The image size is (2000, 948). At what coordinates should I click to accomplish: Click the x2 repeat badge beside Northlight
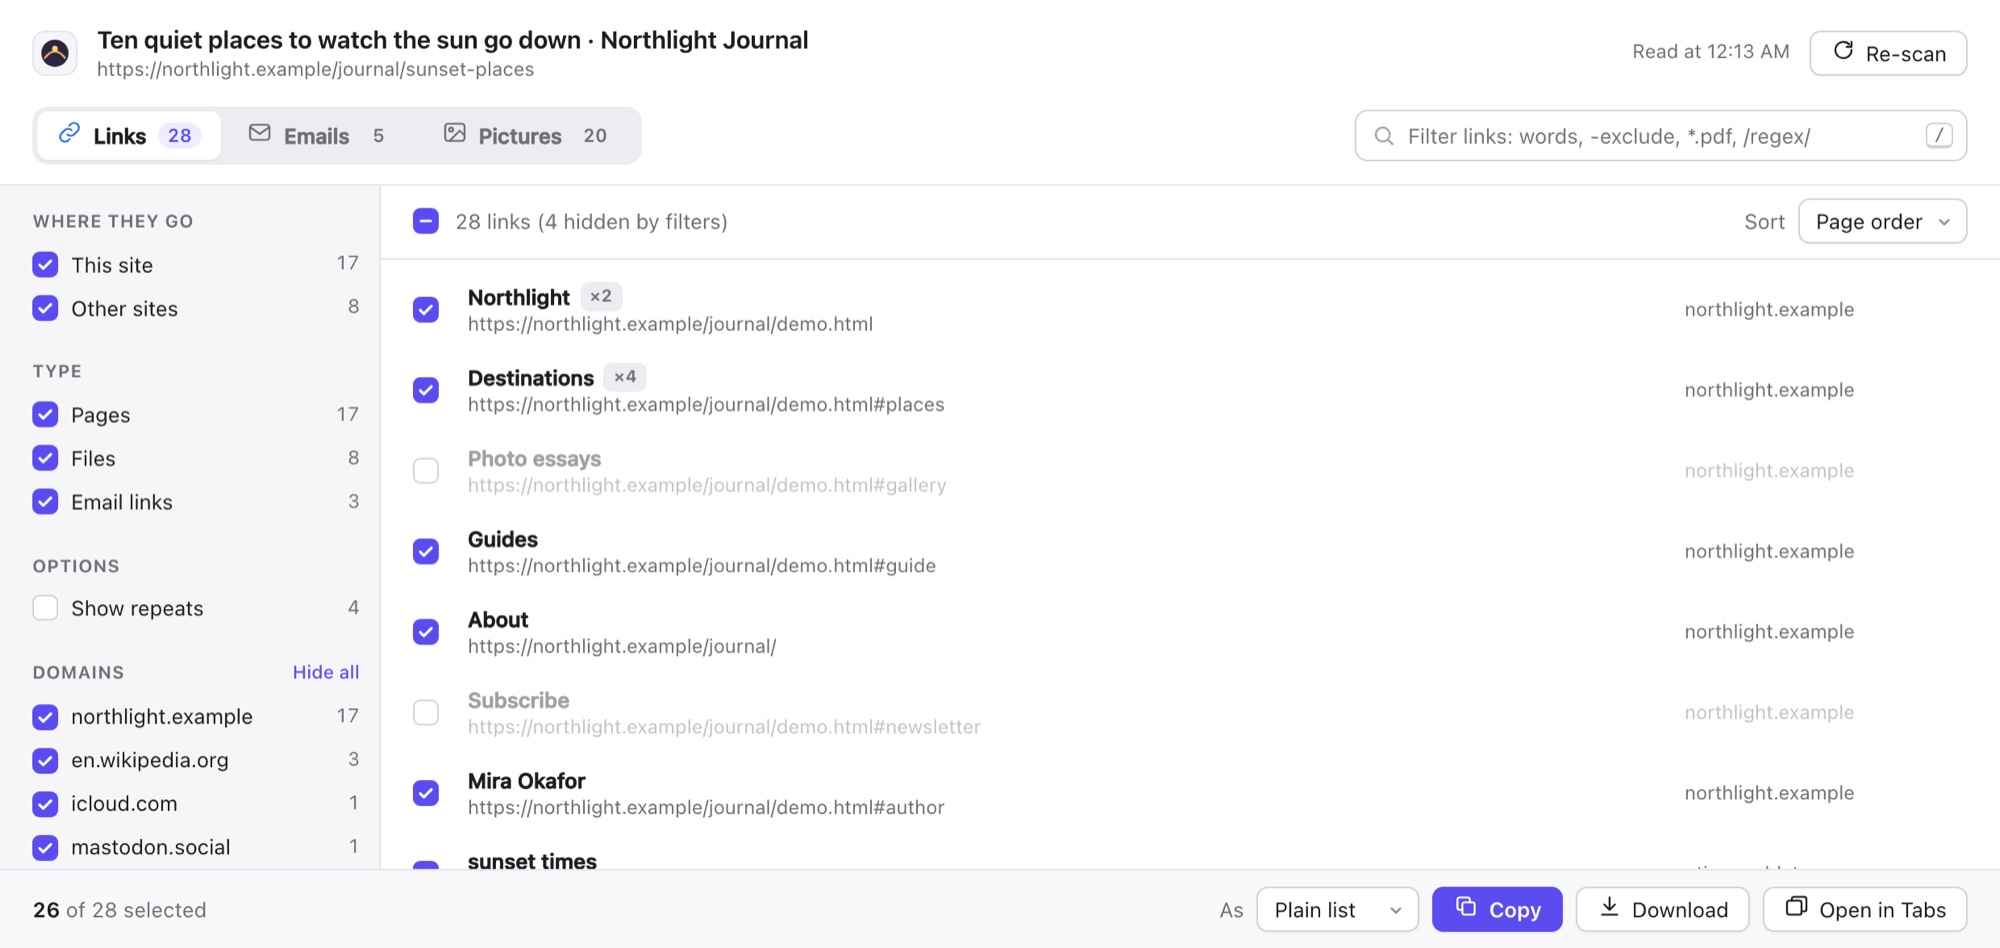[601, 297]
